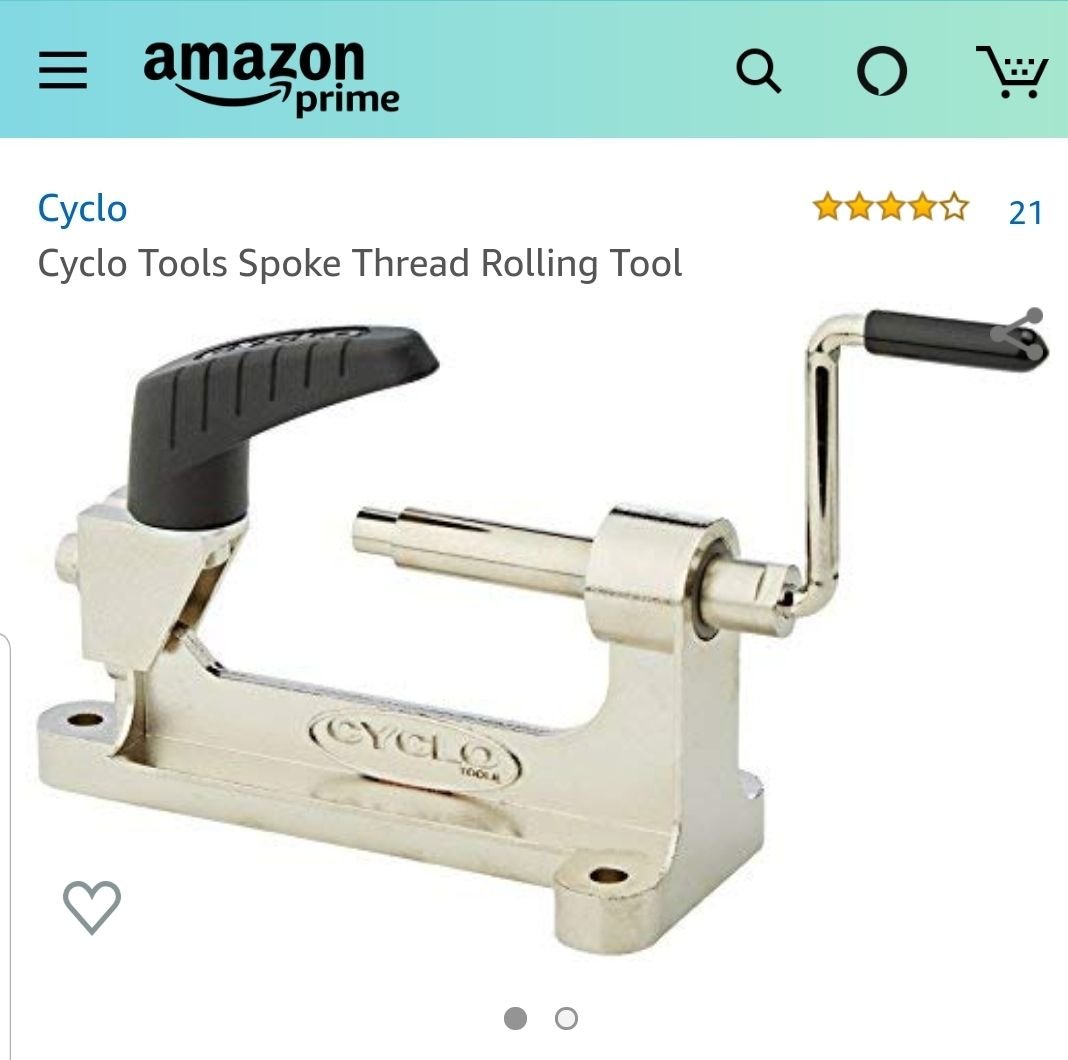
Task: Open the hamburger navigation menu
Action: [x=63, y=69]
